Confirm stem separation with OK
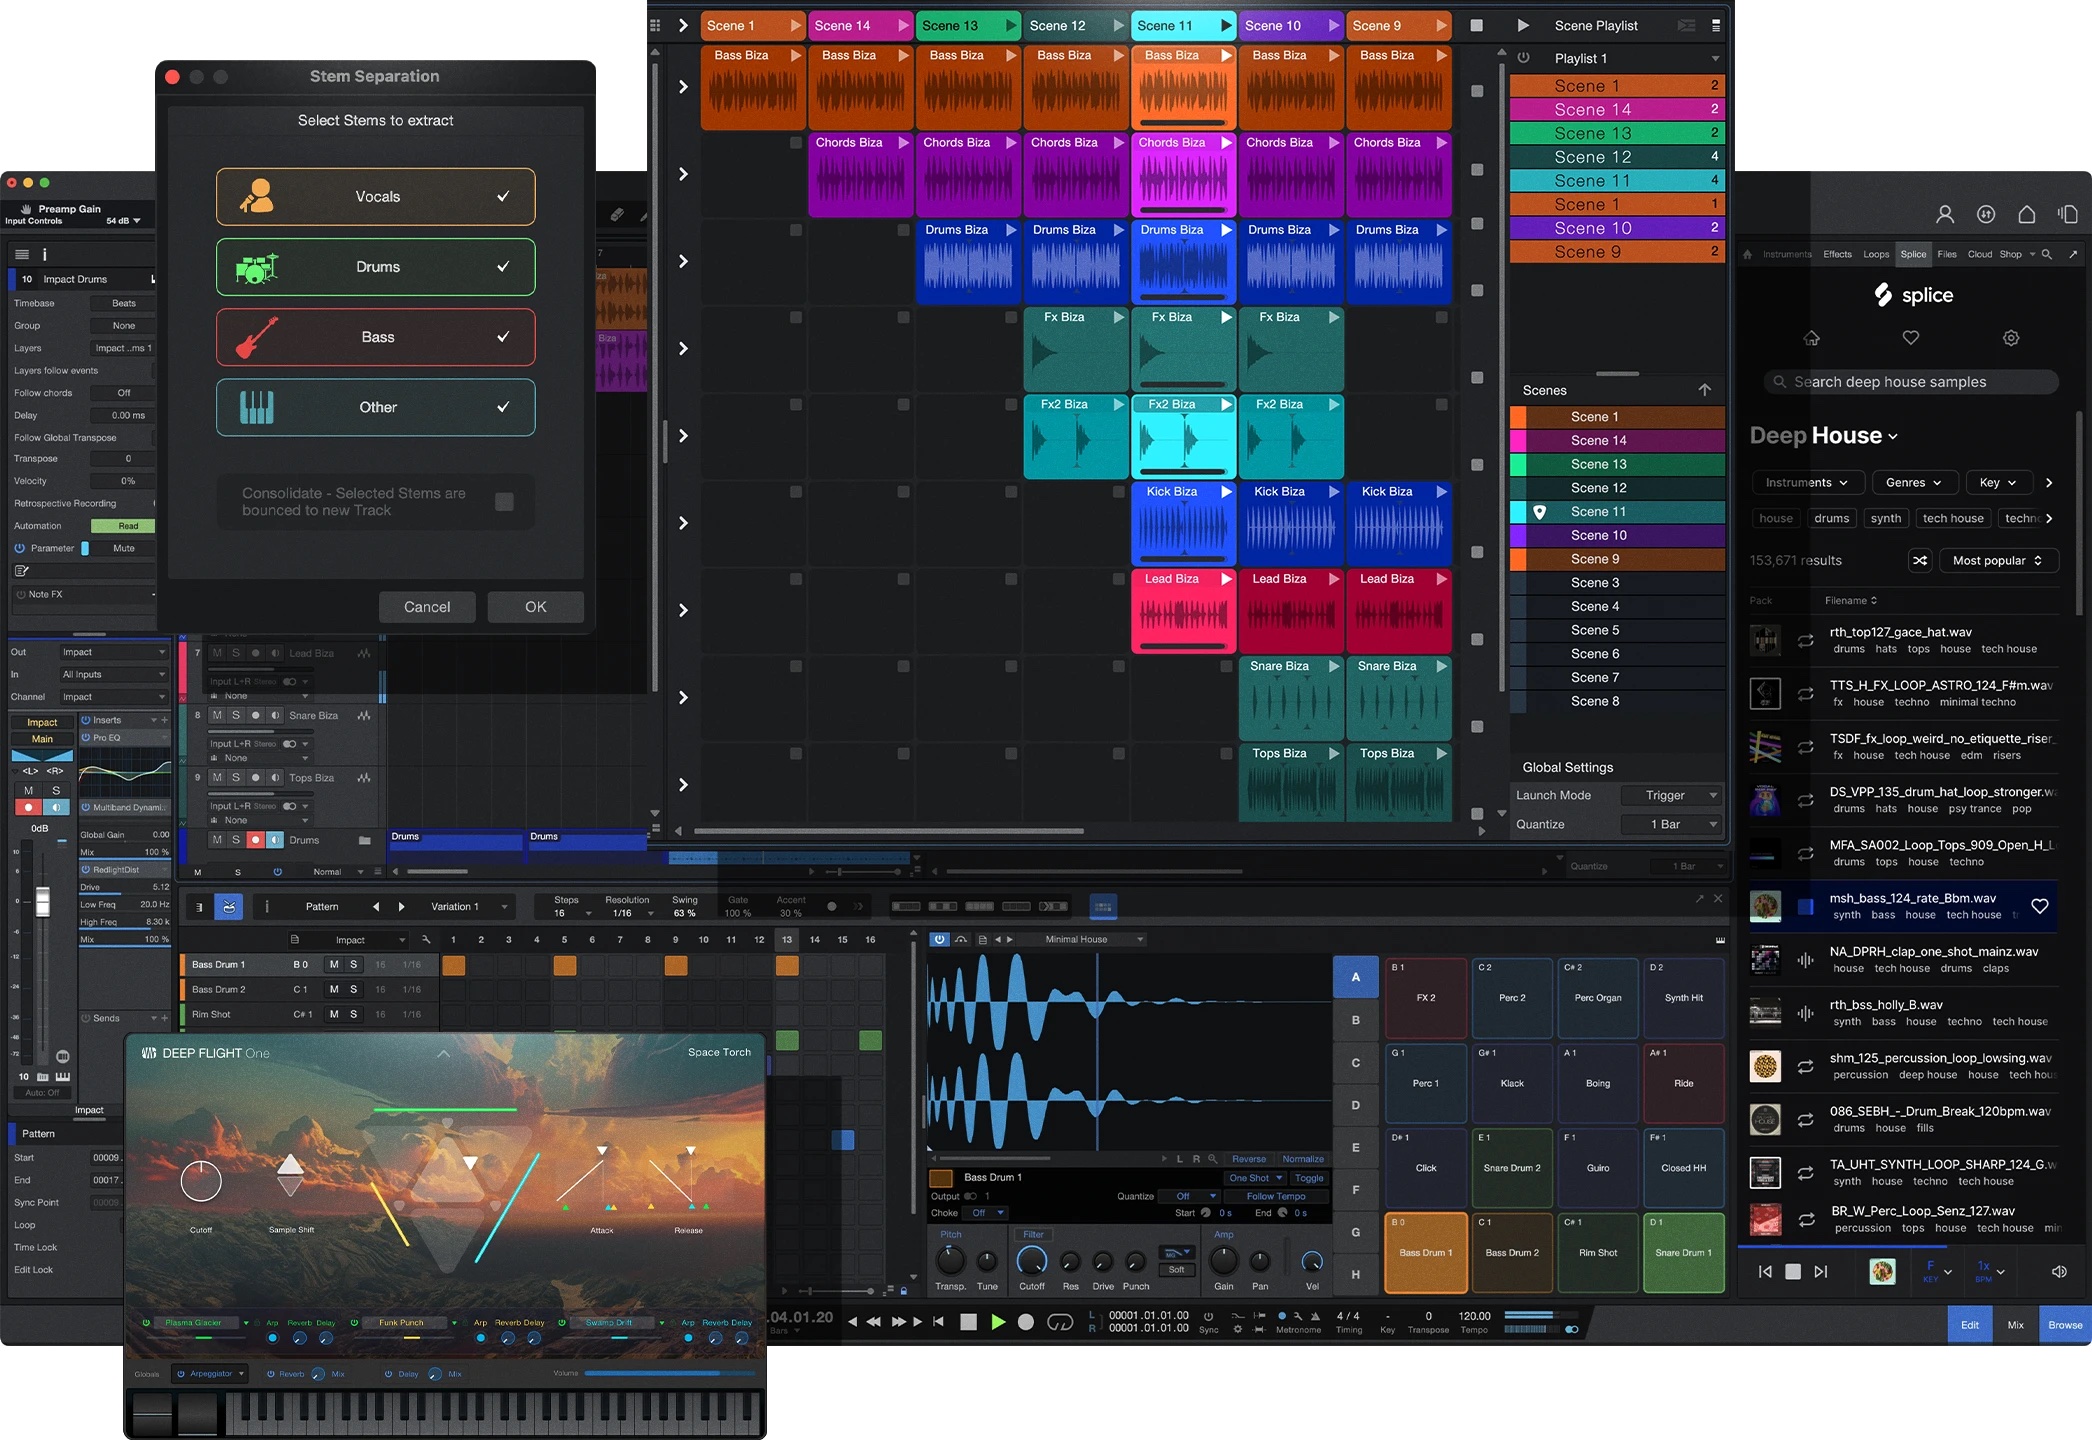Viewport: 2092px width, 1440px height. pyautogui.click(x=535, y=607)
